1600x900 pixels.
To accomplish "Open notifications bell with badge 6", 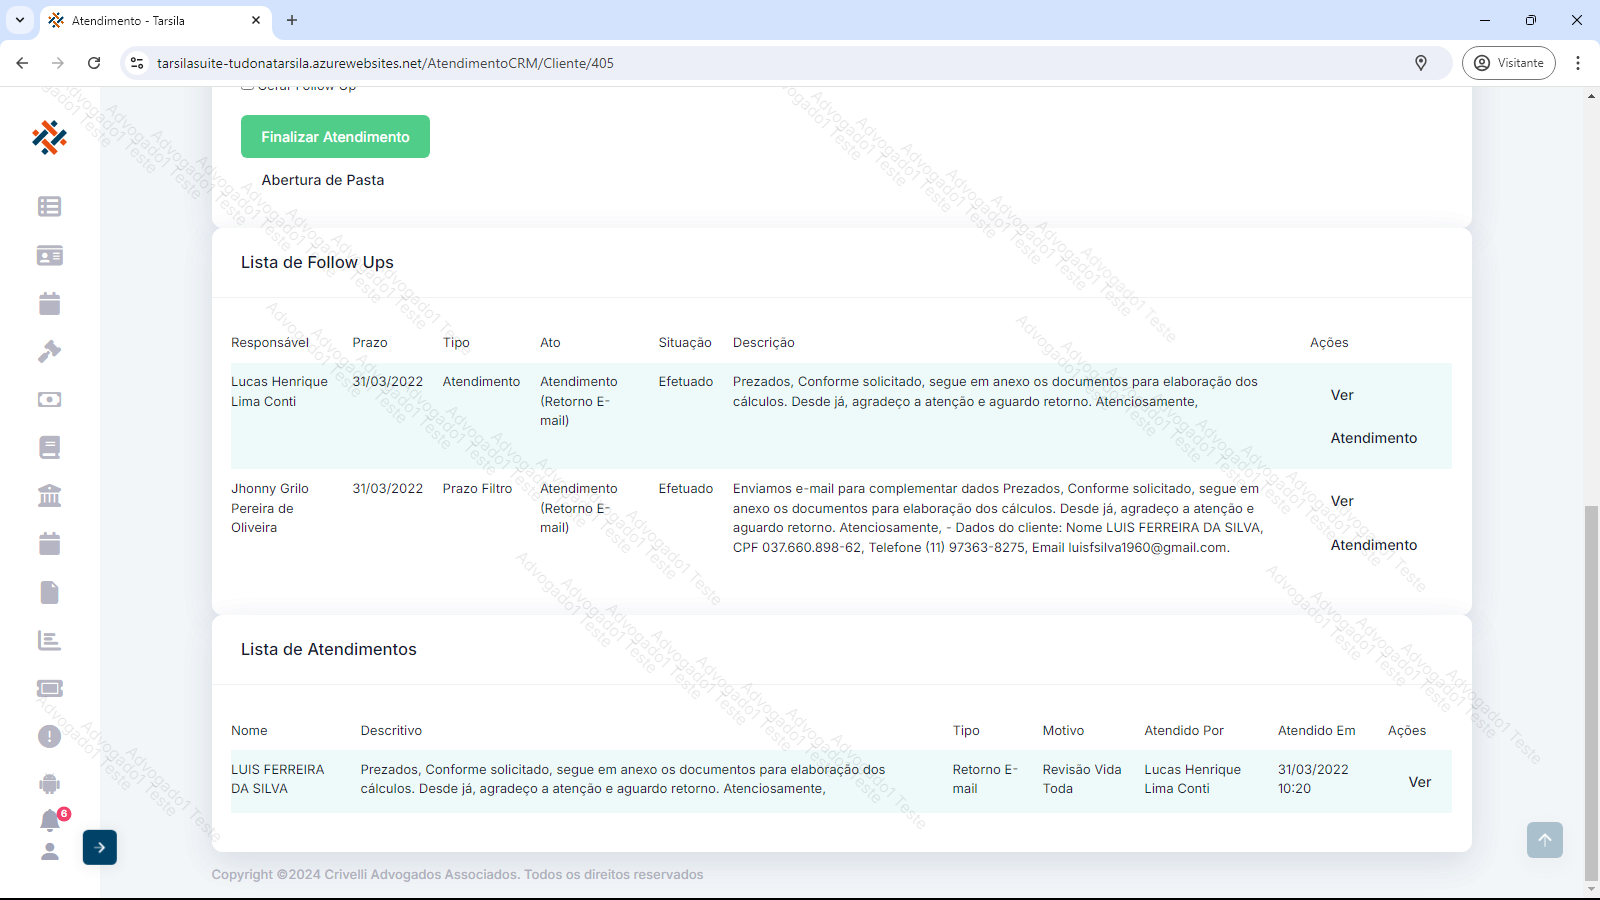I will (50, 821).
